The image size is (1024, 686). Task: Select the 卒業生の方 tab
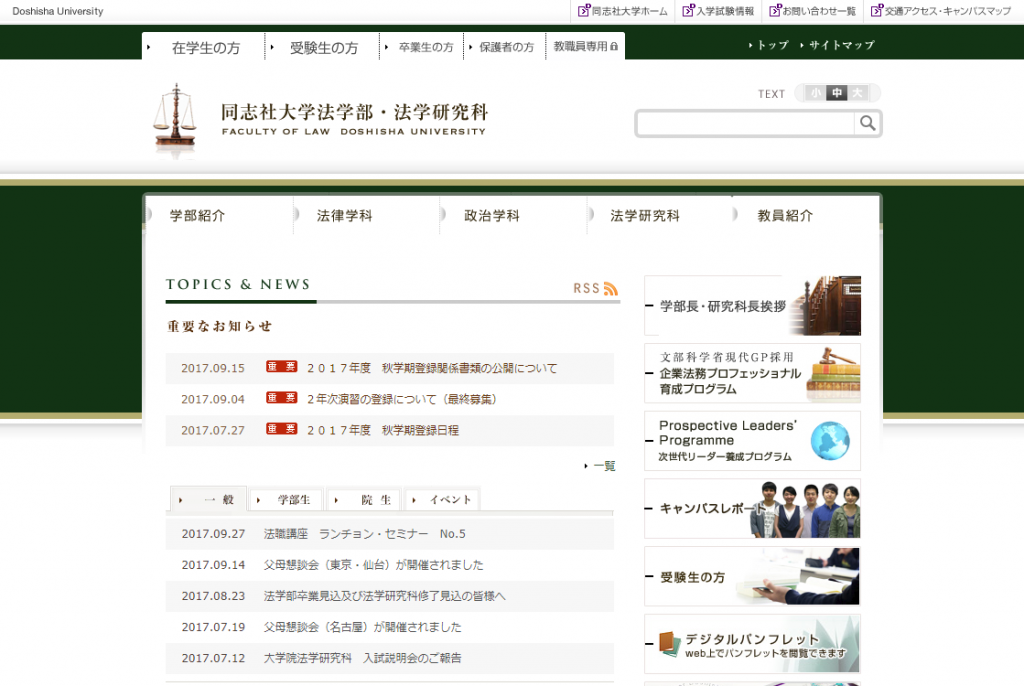421,47
